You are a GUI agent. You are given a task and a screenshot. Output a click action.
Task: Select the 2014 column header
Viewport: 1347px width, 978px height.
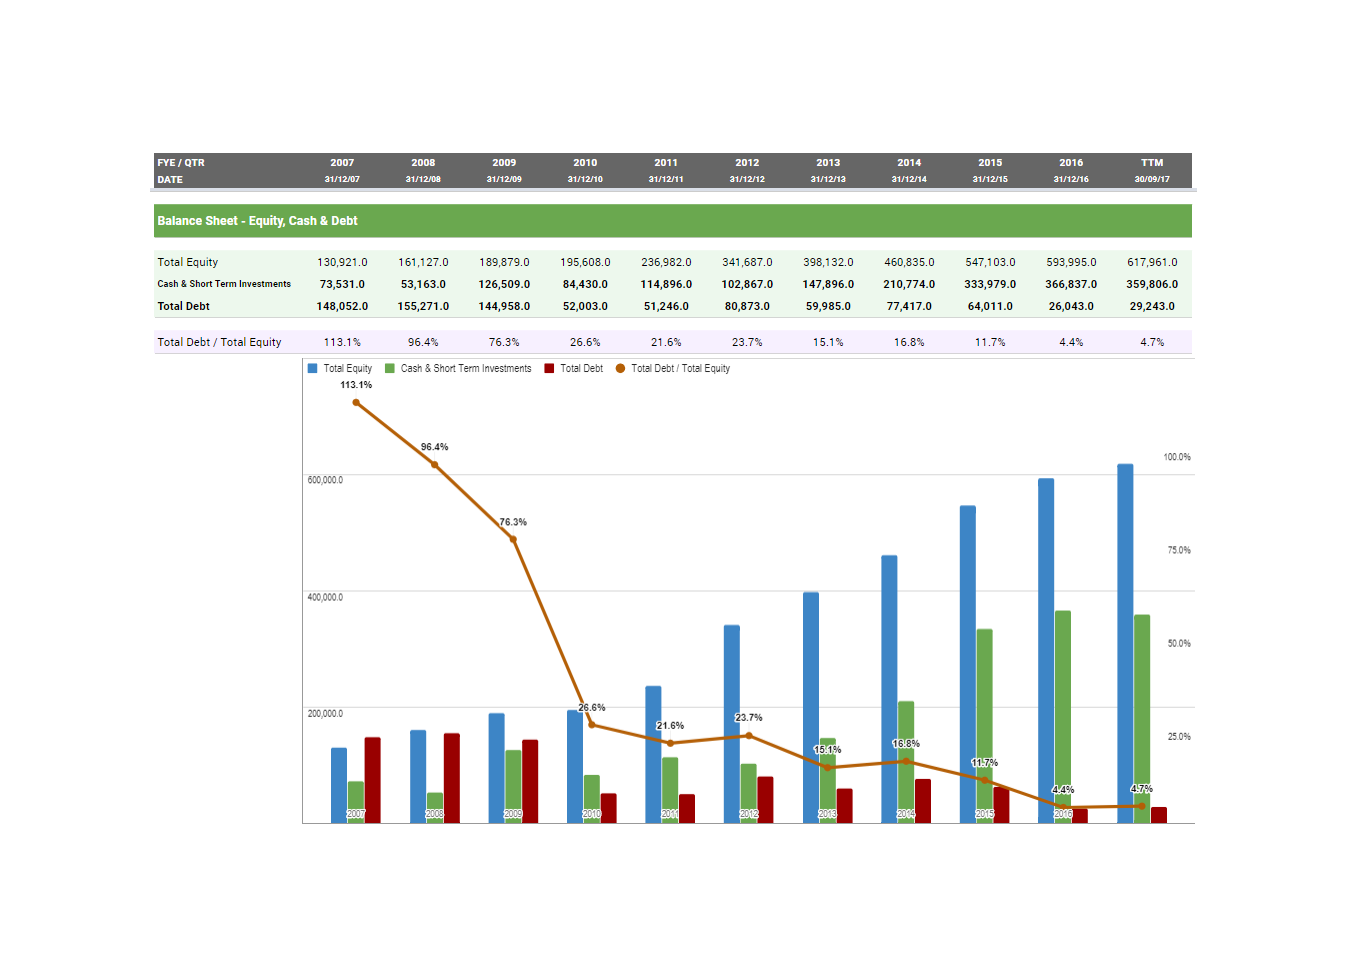909,162
